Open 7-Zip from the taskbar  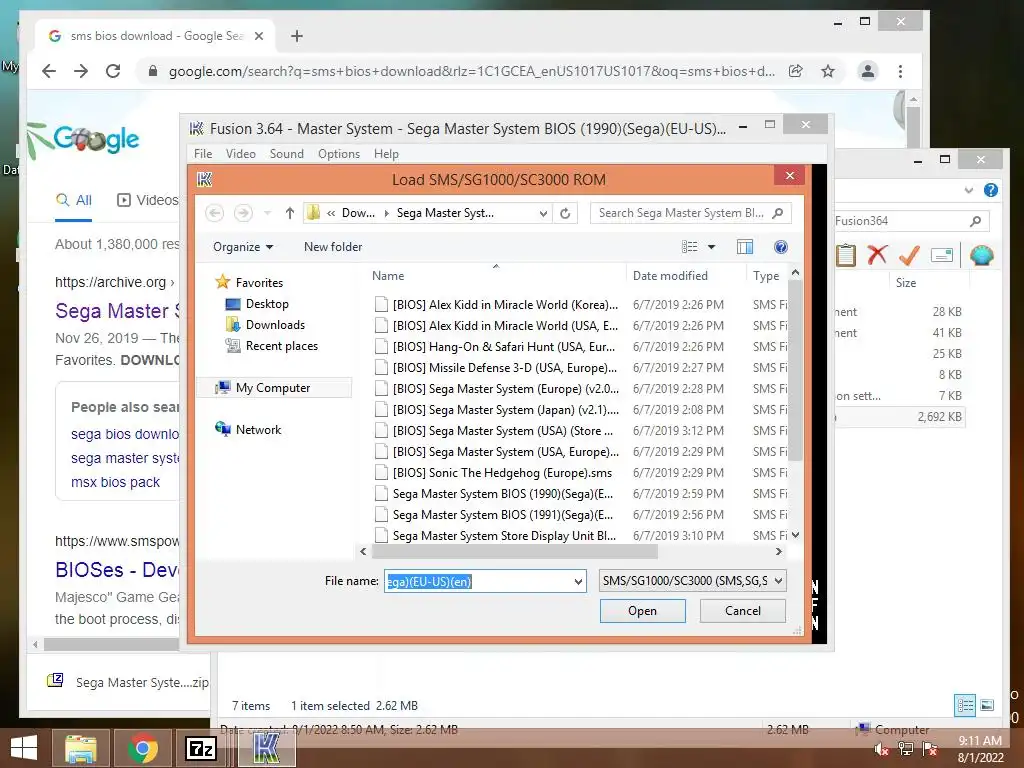click(x=200, y=748)
